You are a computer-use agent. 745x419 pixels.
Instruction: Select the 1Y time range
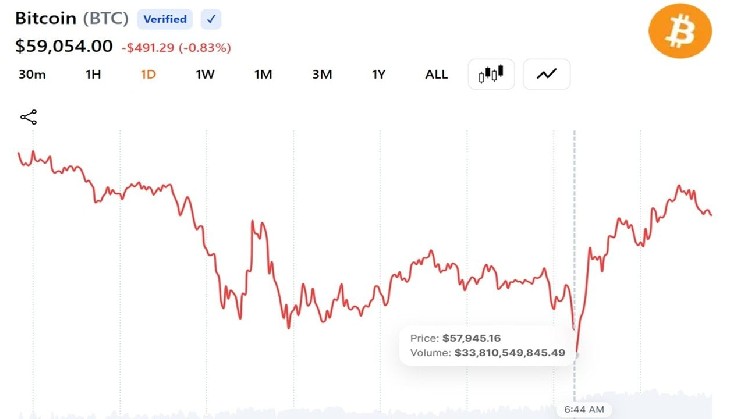click(x=378, y=75)
